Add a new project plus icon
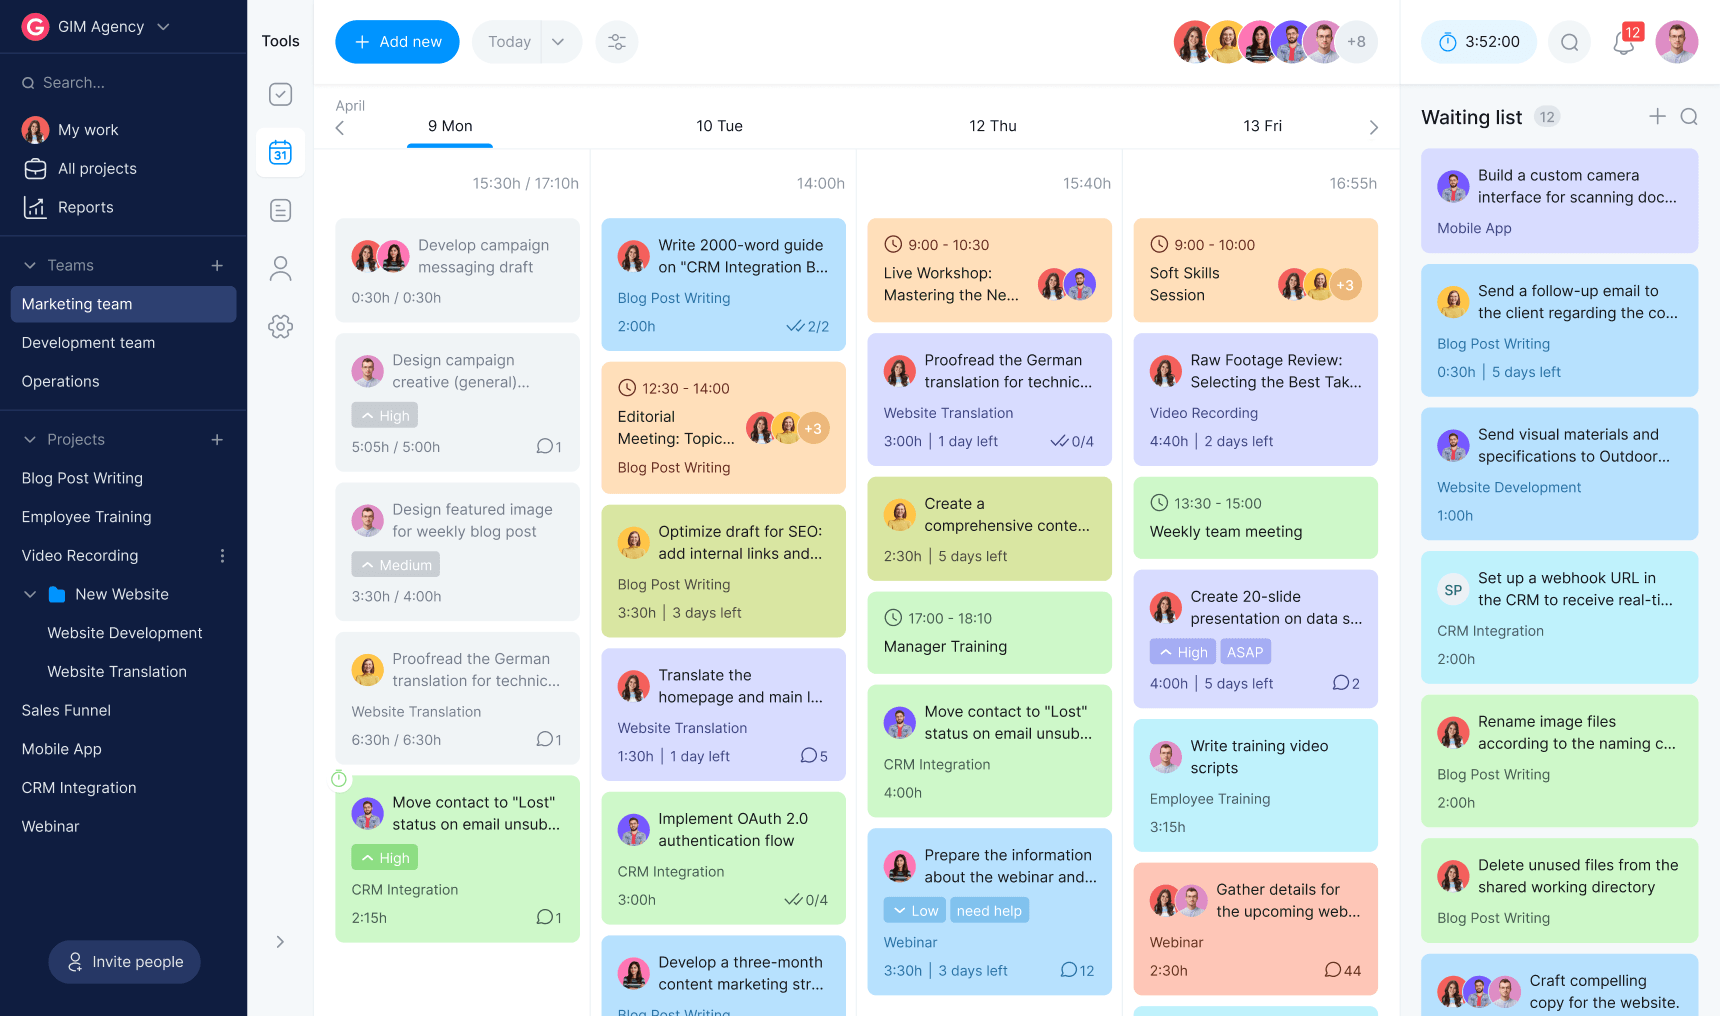The image size is (1720, 1016). (x=217, y=440)
